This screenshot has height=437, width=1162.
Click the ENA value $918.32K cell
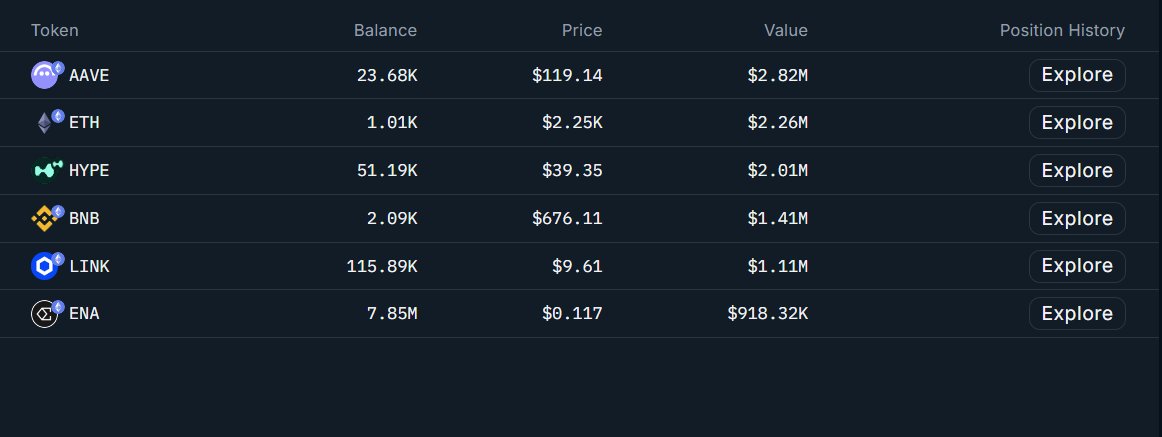pos(767,314)
